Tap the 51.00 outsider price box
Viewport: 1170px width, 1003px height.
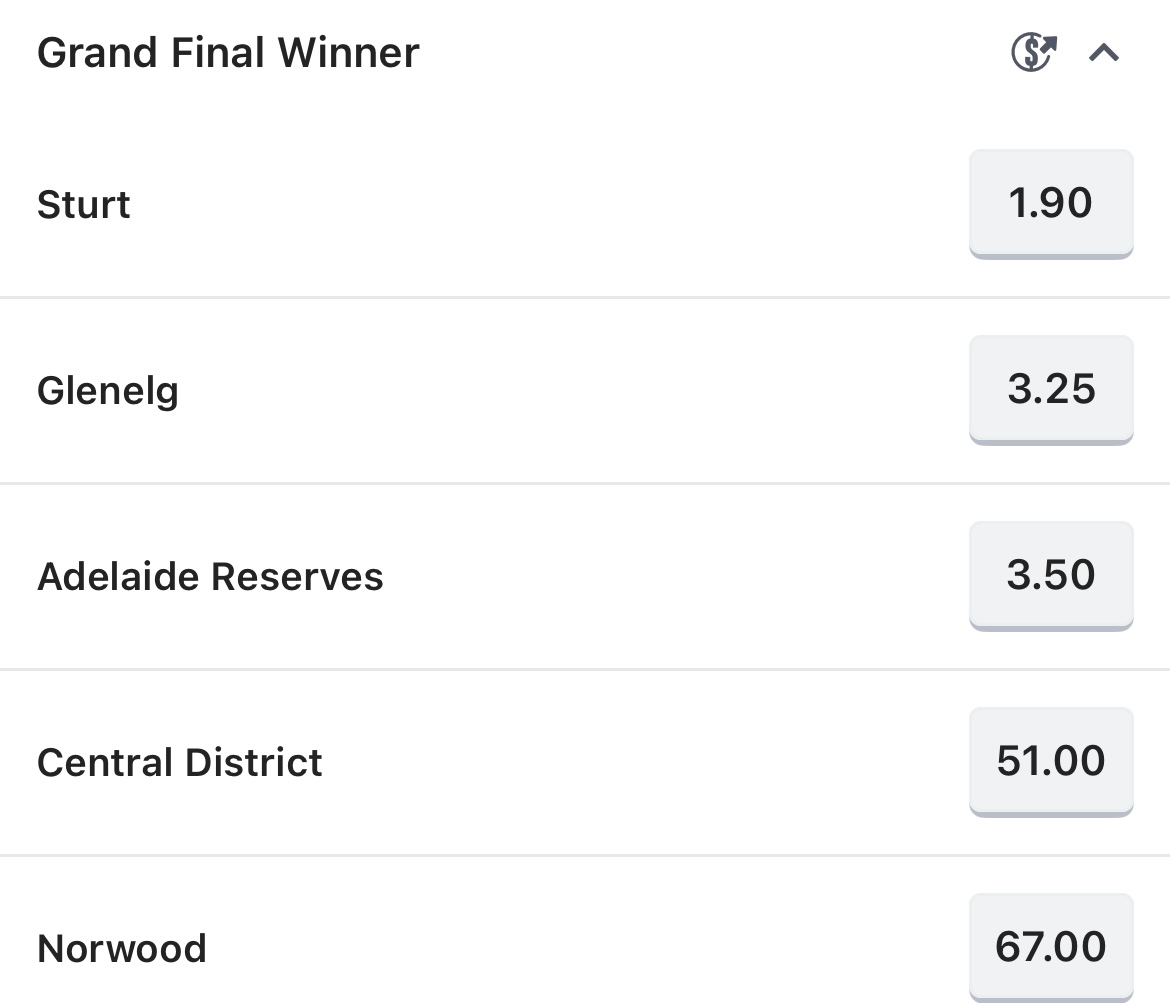click(1051, 761)
